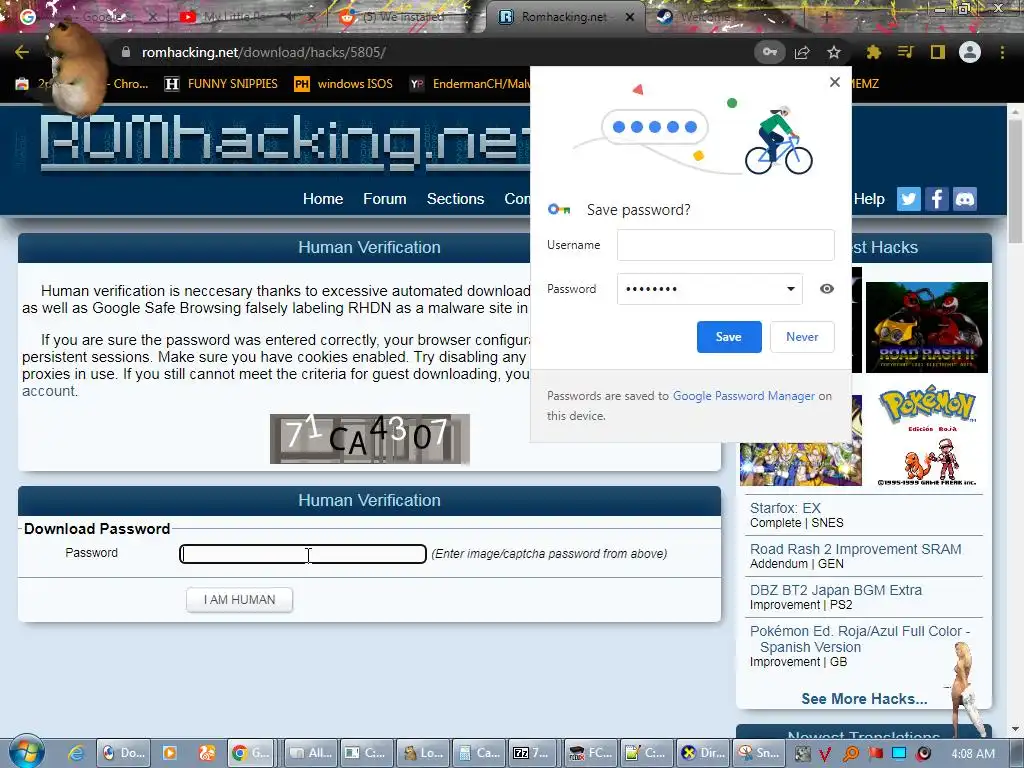This screenshot has height=768, width=1024.
Task: Click the ROMhacking.net logo banner
Action: point(285,142)
